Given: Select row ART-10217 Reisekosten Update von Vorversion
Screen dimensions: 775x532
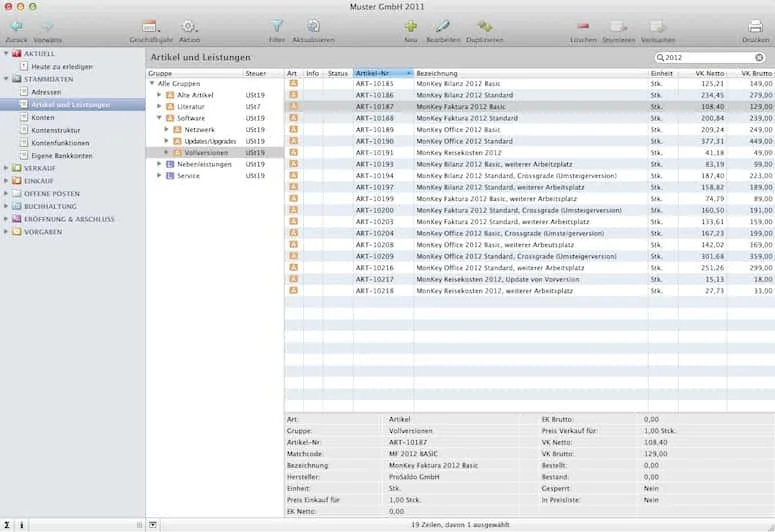Looking at the screenshot, I should click(530, 279).
